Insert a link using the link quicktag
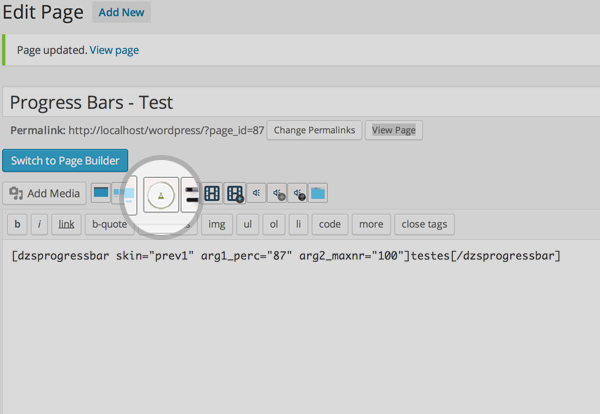 click(x=65, y=224)
